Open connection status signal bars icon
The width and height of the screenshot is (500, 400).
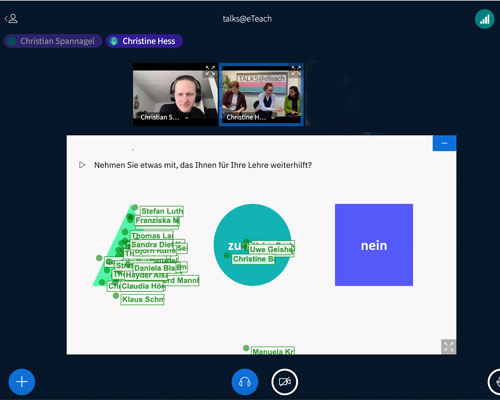tap(485, 19)
